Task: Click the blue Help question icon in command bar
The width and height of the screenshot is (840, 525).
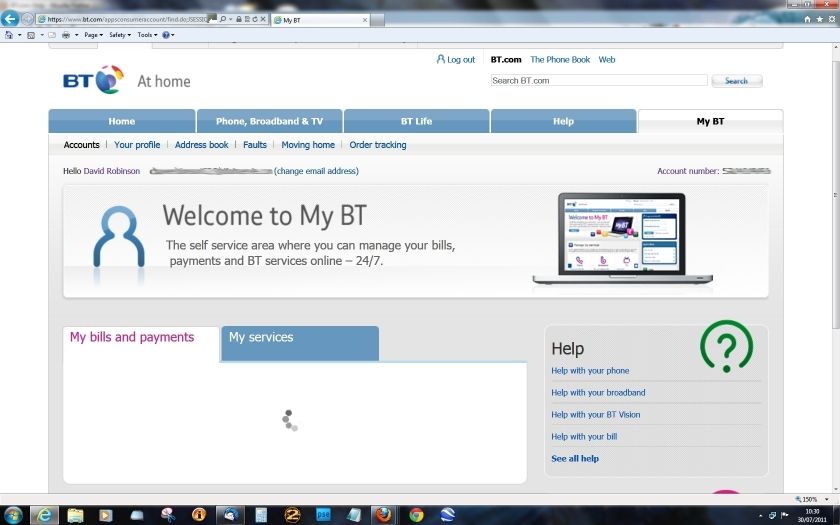Action: click(x=166, y=35)
